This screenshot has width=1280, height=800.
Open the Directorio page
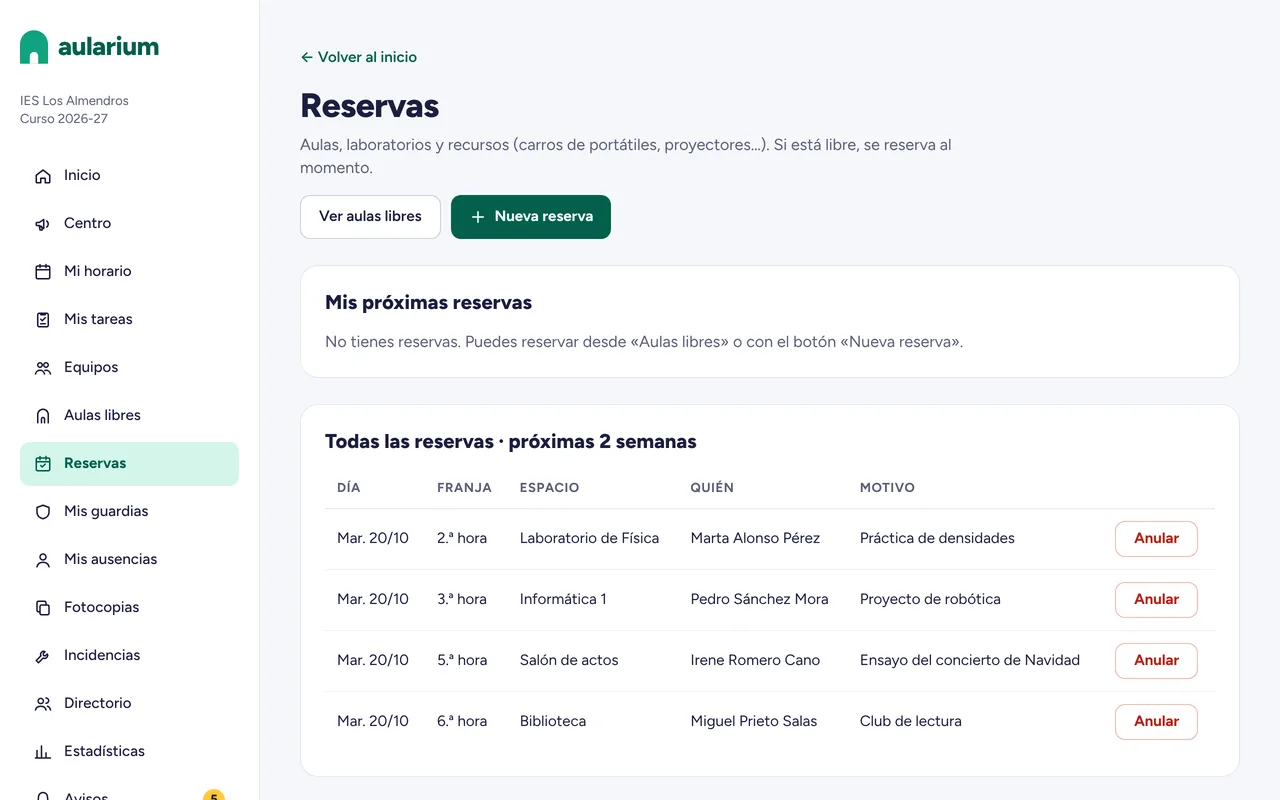coord(129,704)
